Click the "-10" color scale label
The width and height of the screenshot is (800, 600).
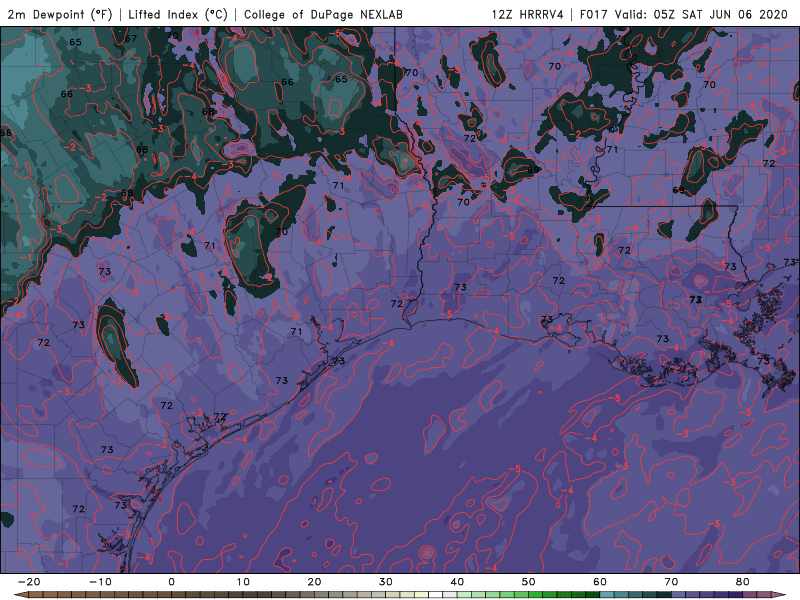(x=100, y=582)
